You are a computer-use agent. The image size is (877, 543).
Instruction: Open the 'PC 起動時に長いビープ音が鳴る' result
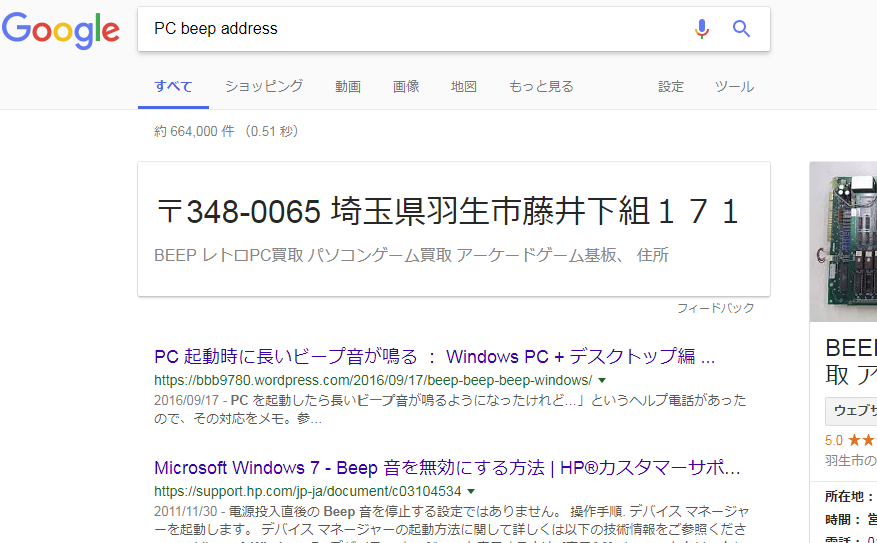pyautogui.click(x=435, y=357)
